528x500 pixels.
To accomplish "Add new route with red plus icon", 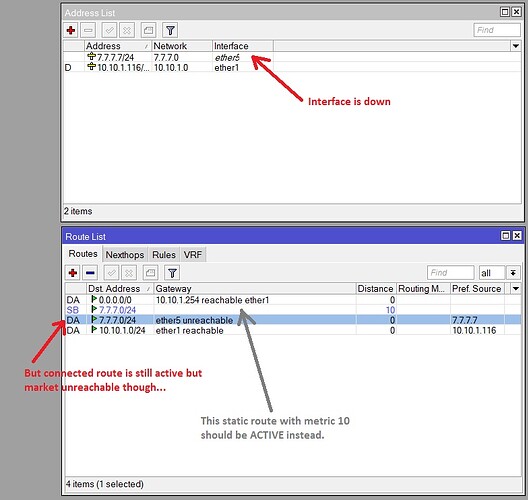I will pos(73,273).
